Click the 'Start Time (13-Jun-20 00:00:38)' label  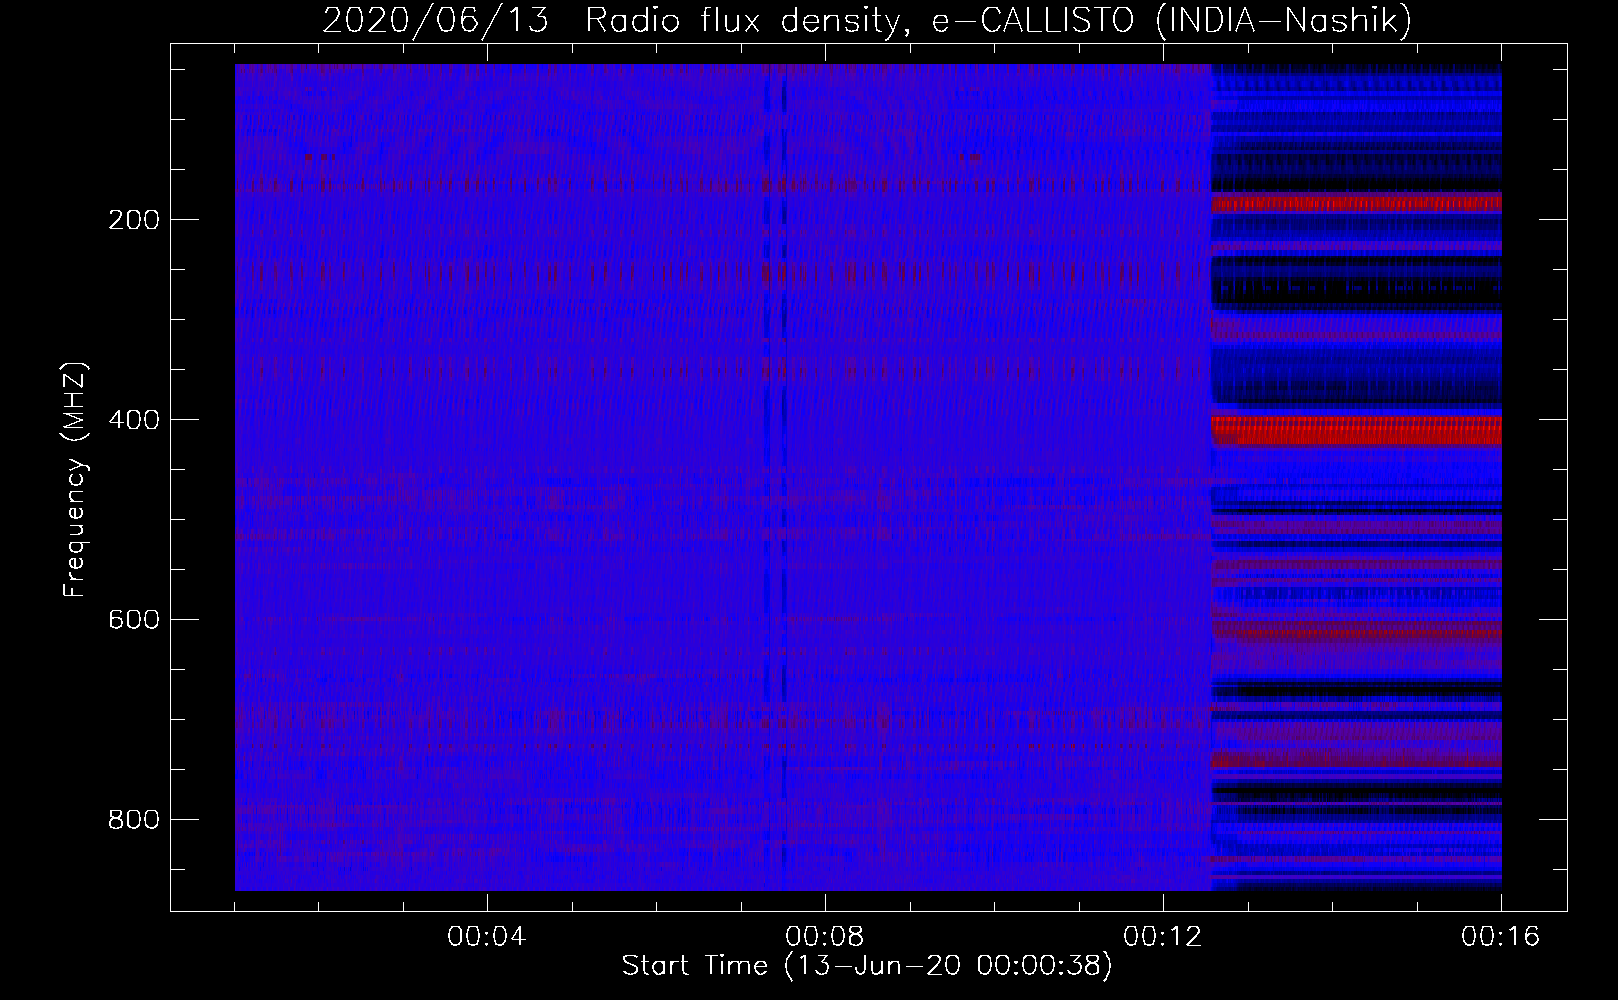867,966
